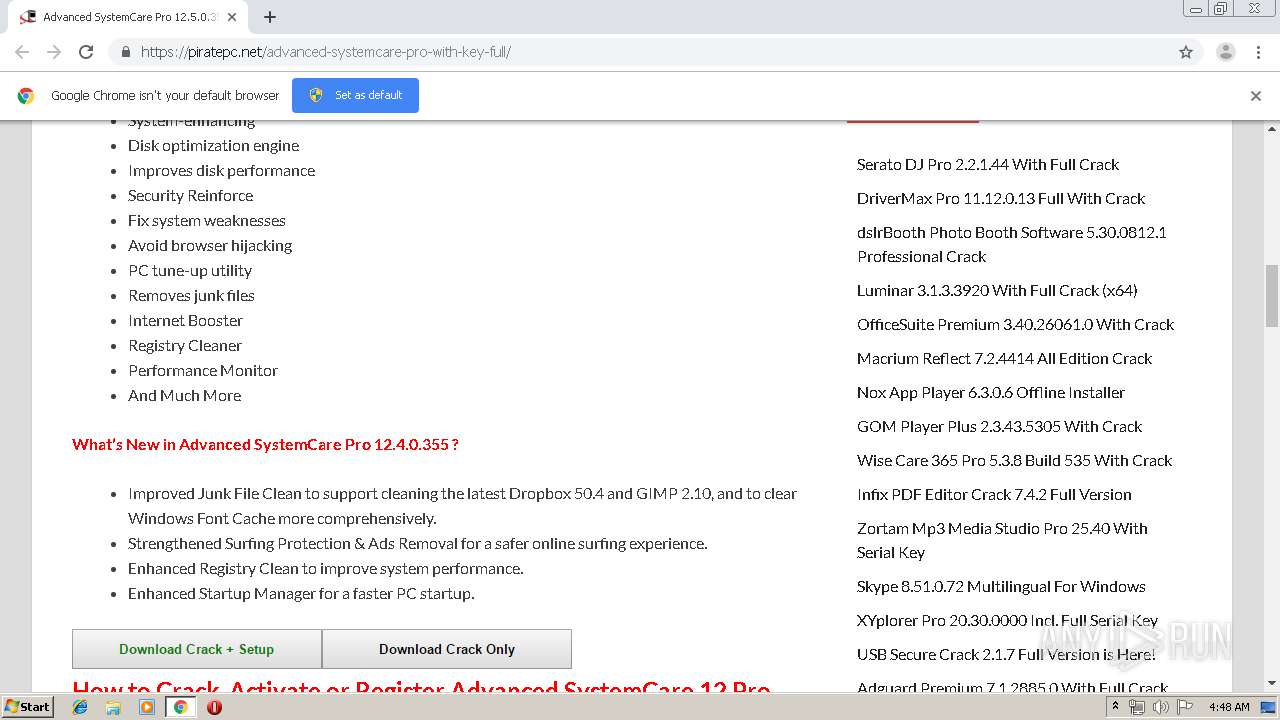Viewport: 1280px width, 720px height.
Task: Open OfficeSuite Premium 3.40.26061.0 link
Action: coord(1015,325)
